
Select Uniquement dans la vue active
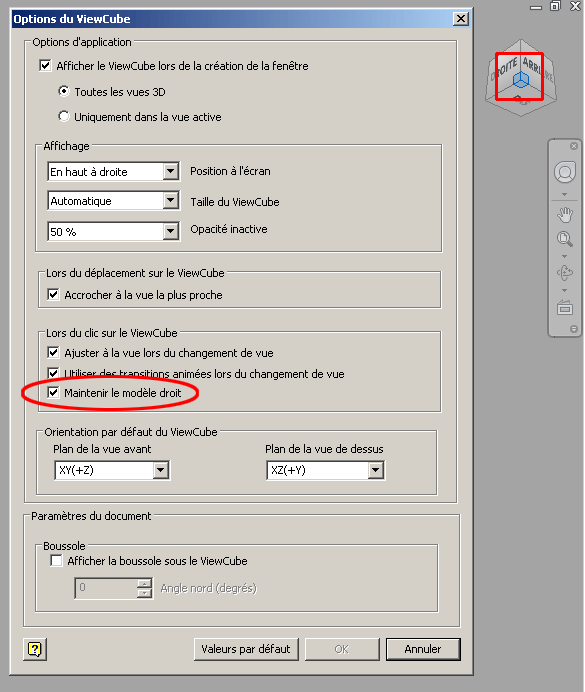tap(64, 117)
